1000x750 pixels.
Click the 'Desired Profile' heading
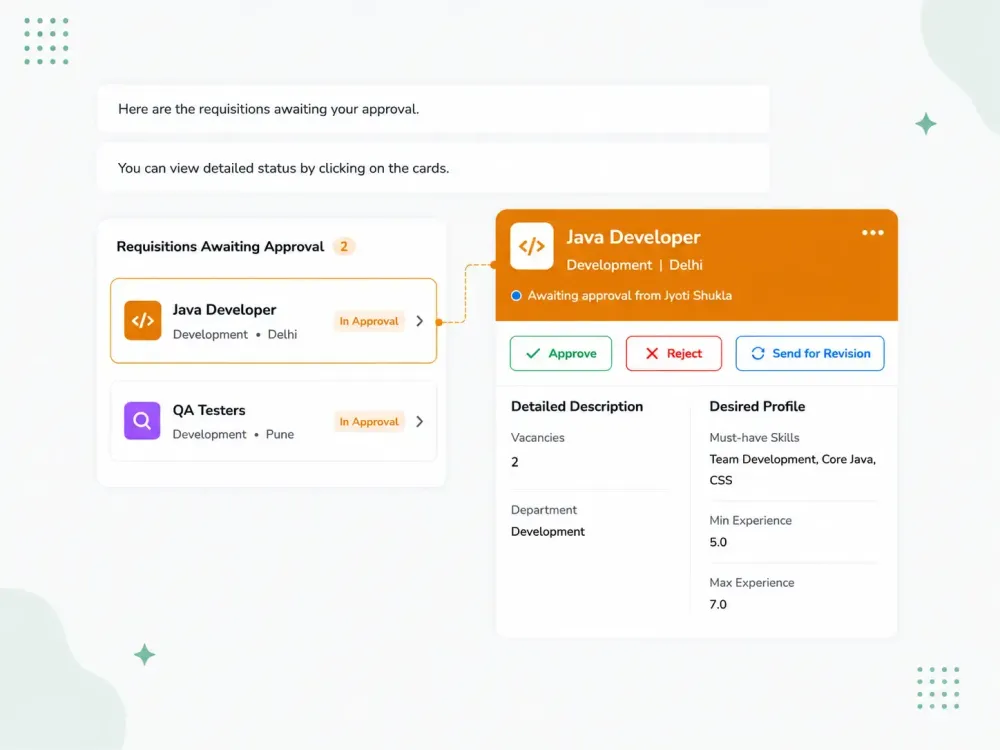tap(757, 406)
